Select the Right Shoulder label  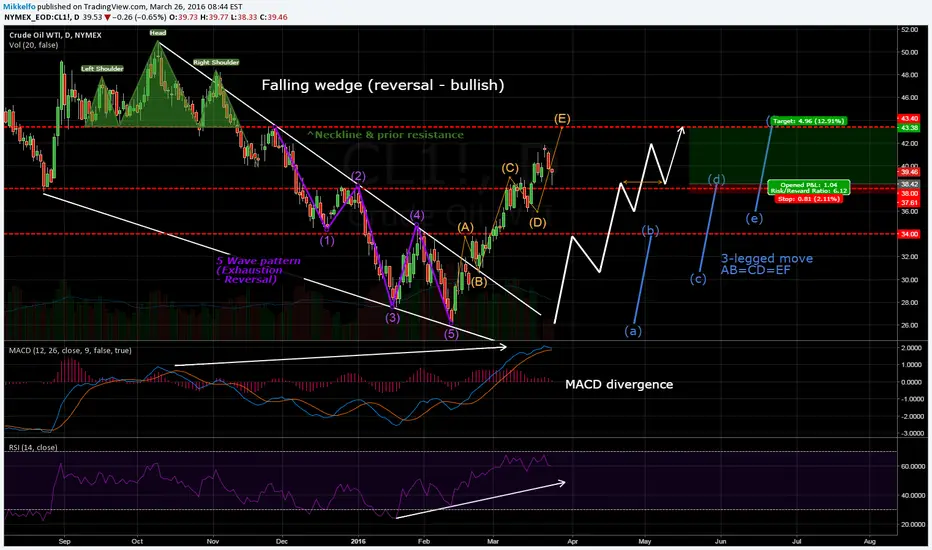coord(216,62)
